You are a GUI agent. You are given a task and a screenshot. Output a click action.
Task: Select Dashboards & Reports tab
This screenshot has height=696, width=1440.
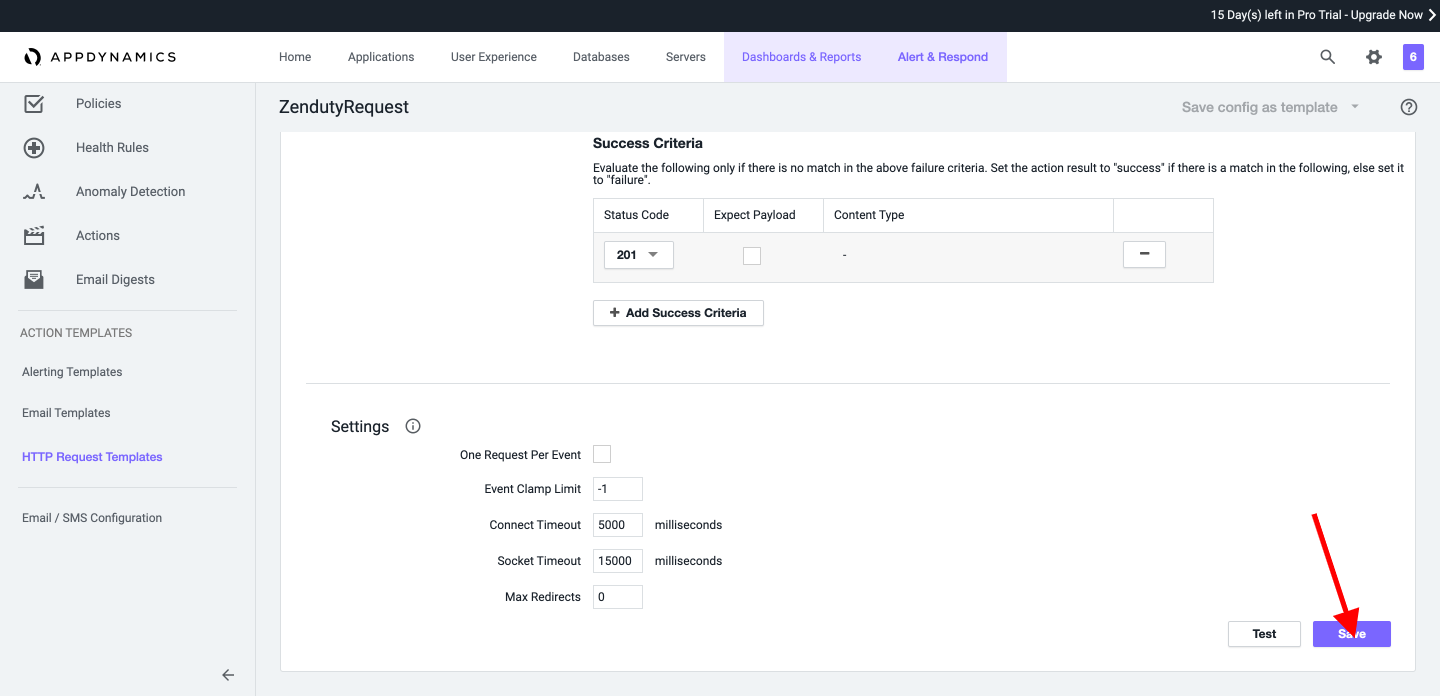[x=801, y=57]
